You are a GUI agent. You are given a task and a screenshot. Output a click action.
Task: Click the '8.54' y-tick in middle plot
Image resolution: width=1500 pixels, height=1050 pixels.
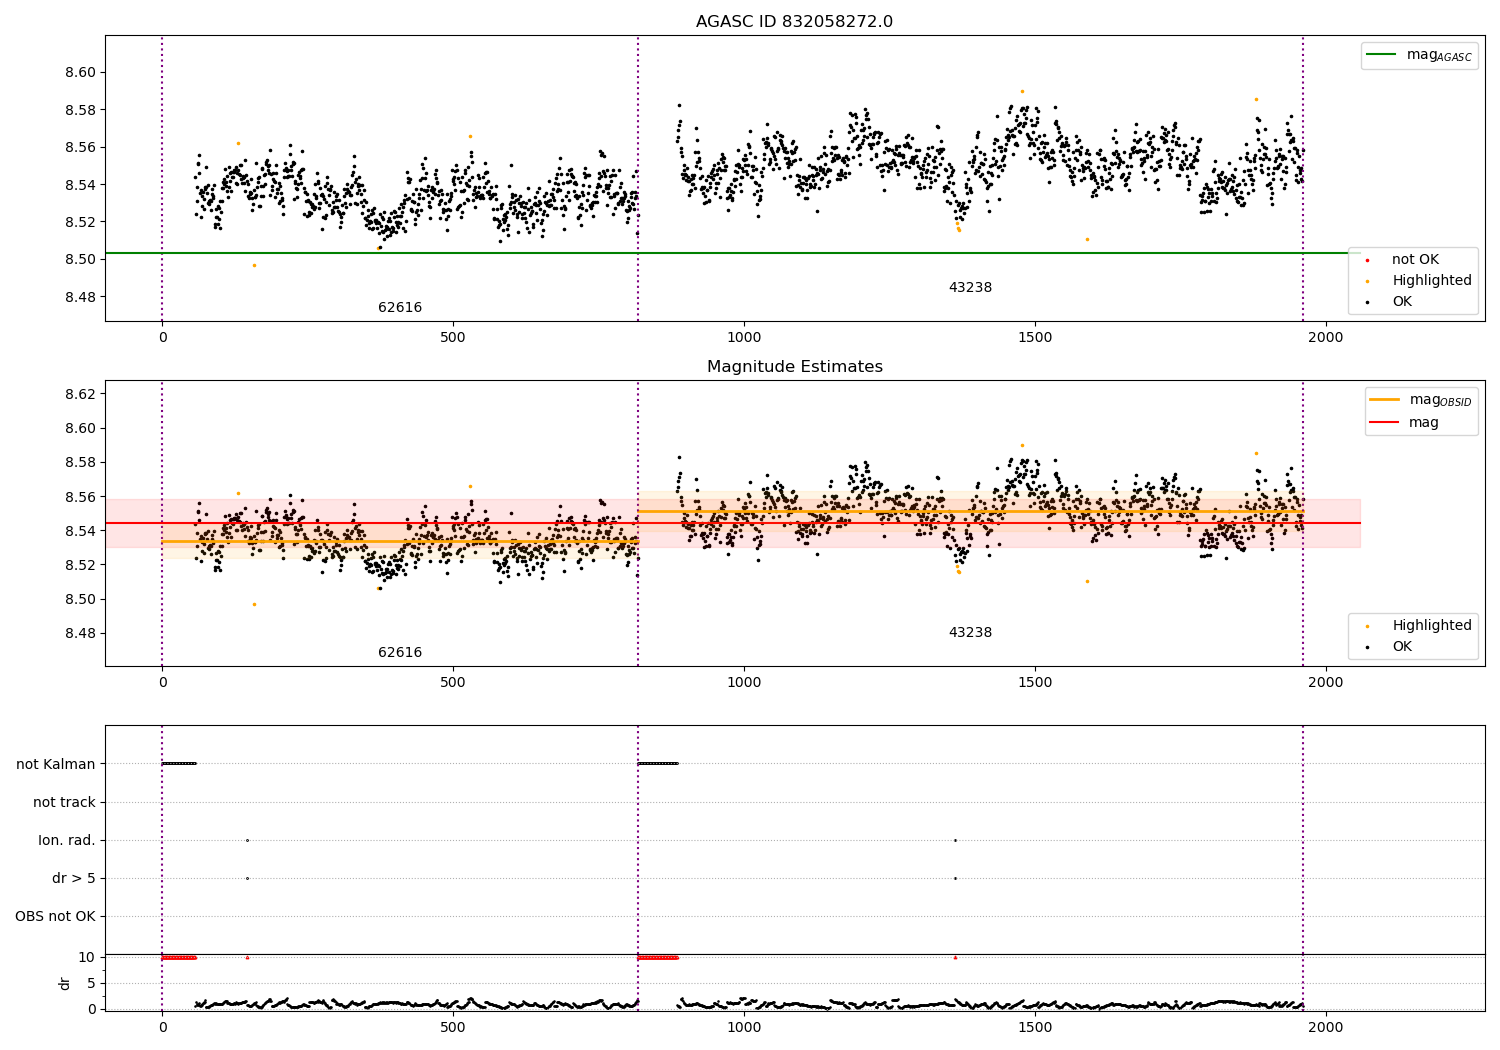(x=81, y=532)
